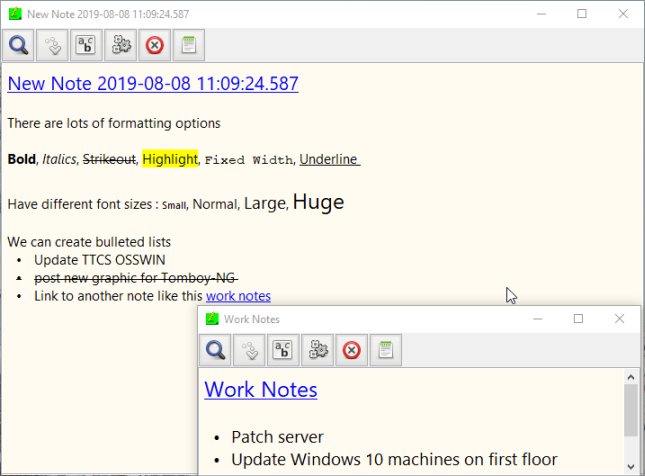Open Text format menu in Work Notes window
This screenshot has height=476, width=645.
tap(284, 350)
